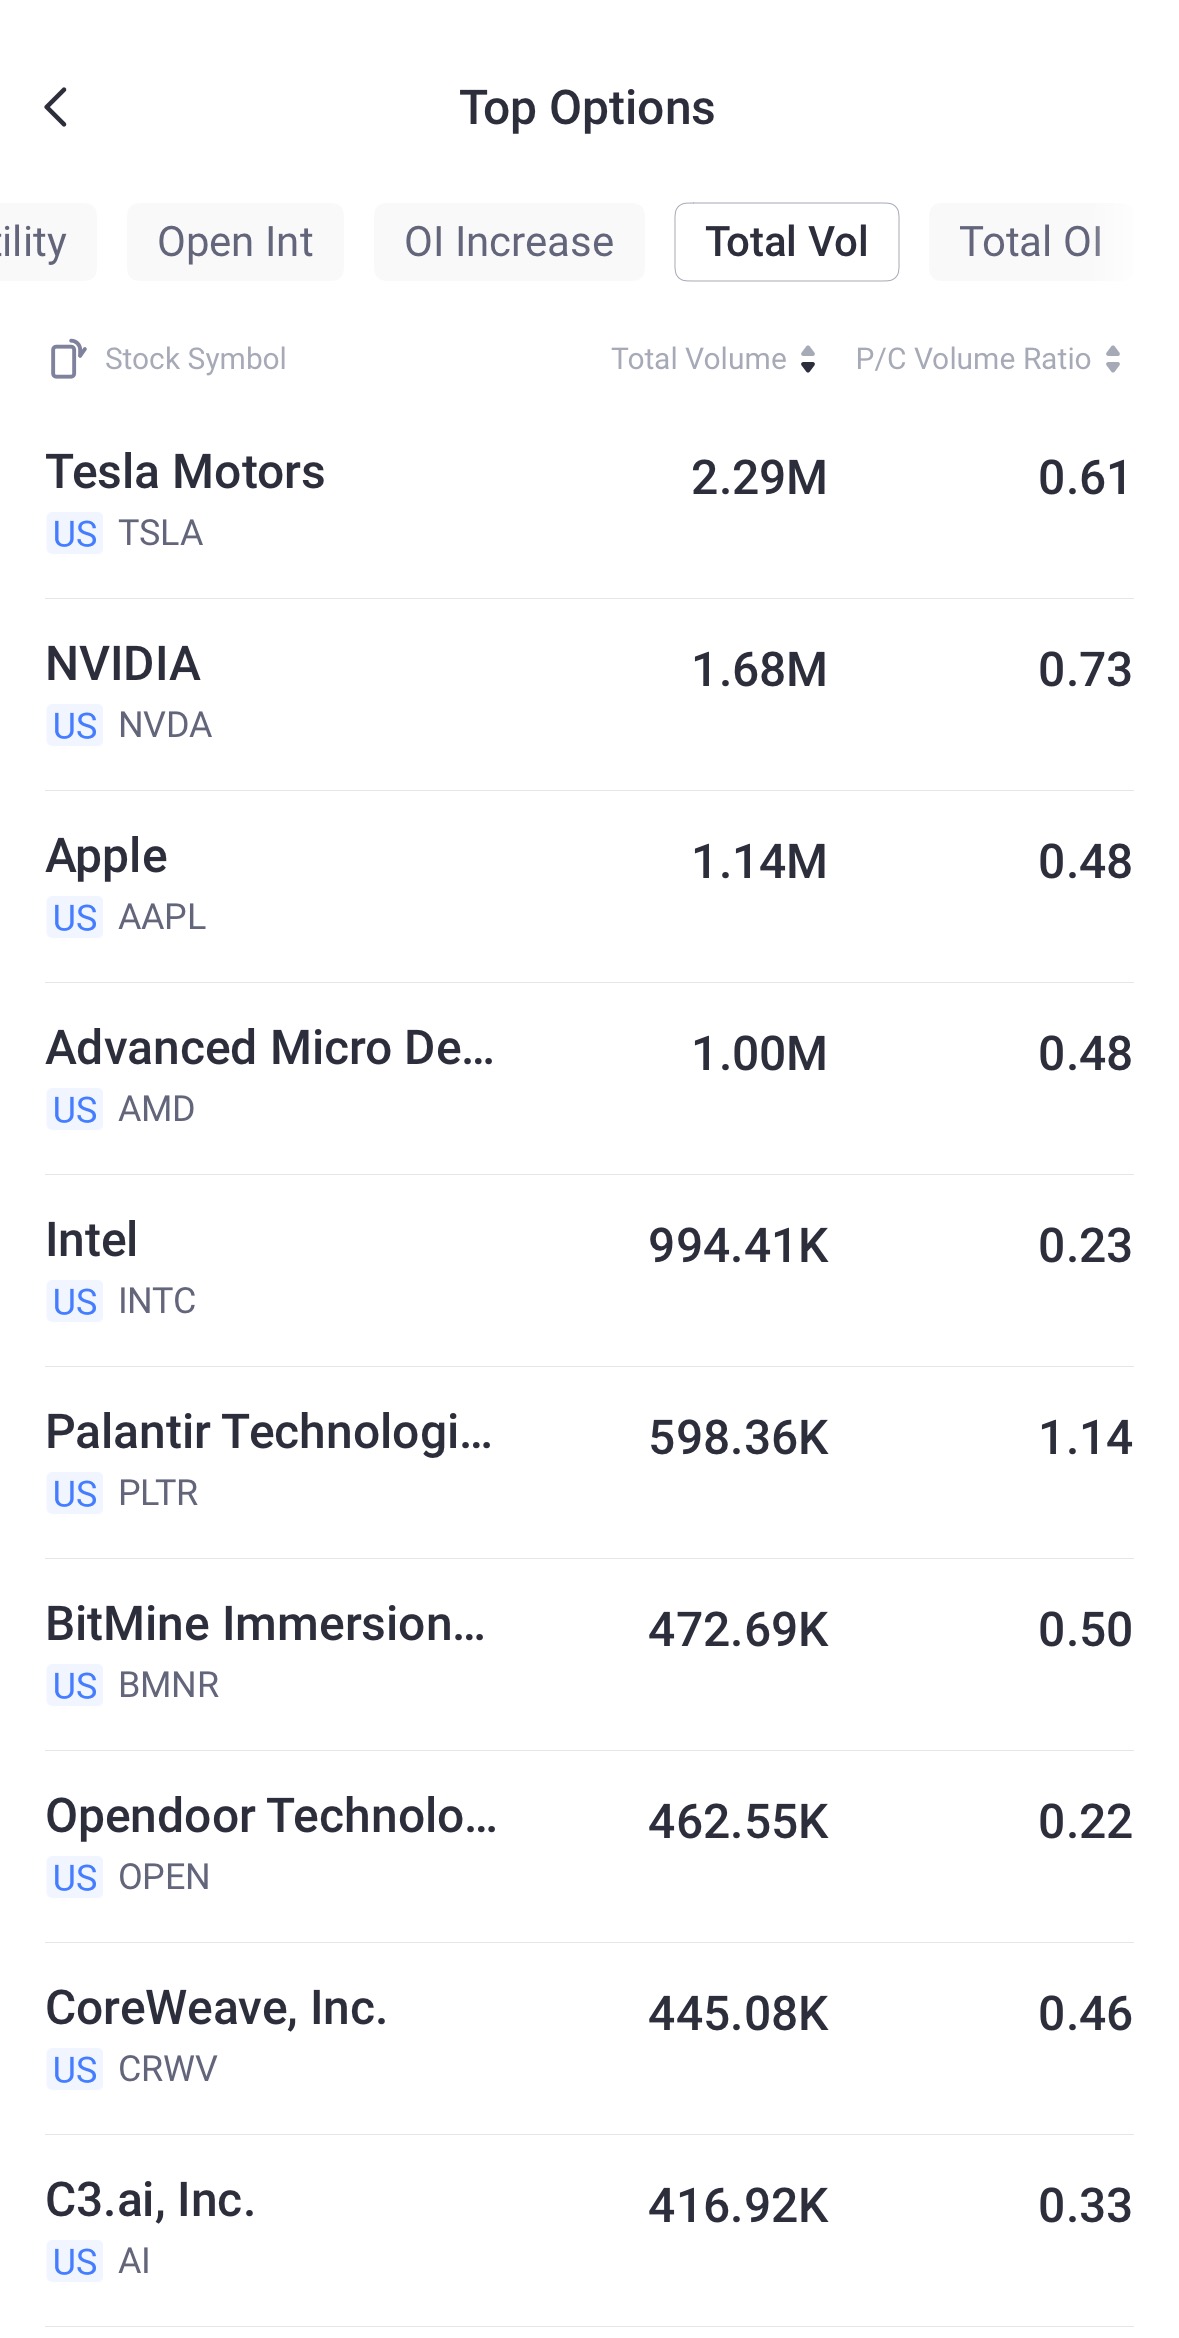This screenshot has height=2338, width=1179.
Task: Open the Palantir Technologies PLTR row
Action: (589, 1463)
